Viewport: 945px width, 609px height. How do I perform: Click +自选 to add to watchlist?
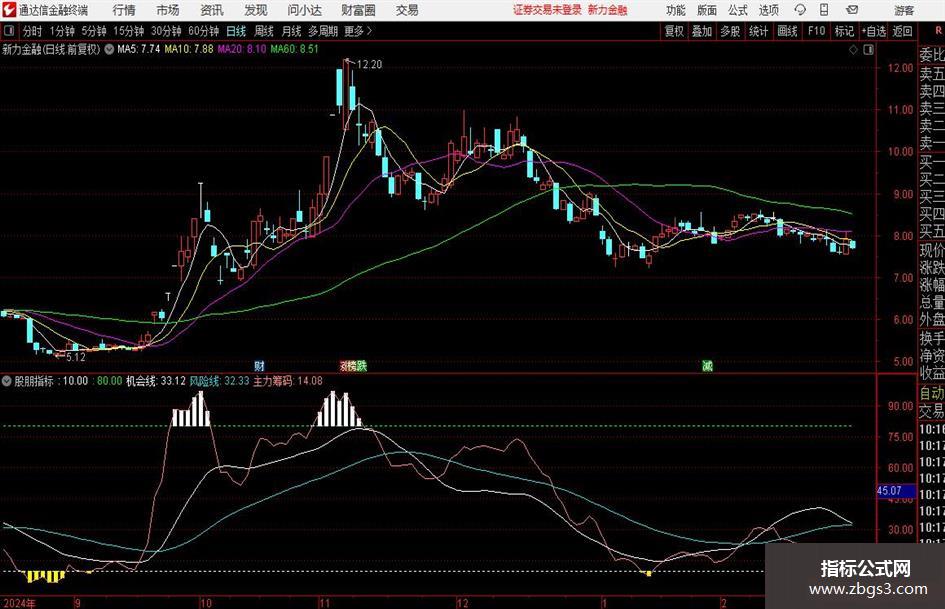pyautogui.click(x=873, y=31)
